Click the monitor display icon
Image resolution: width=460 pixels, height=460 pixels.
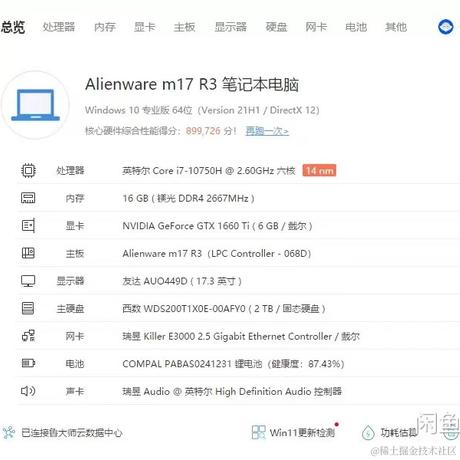[x=28, y=281]
